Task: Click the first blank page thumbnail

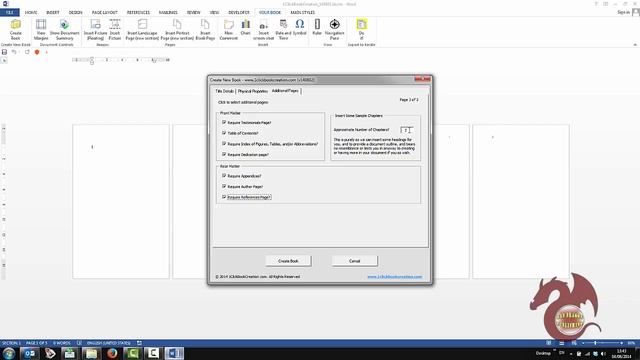Action: pos(121,202)
